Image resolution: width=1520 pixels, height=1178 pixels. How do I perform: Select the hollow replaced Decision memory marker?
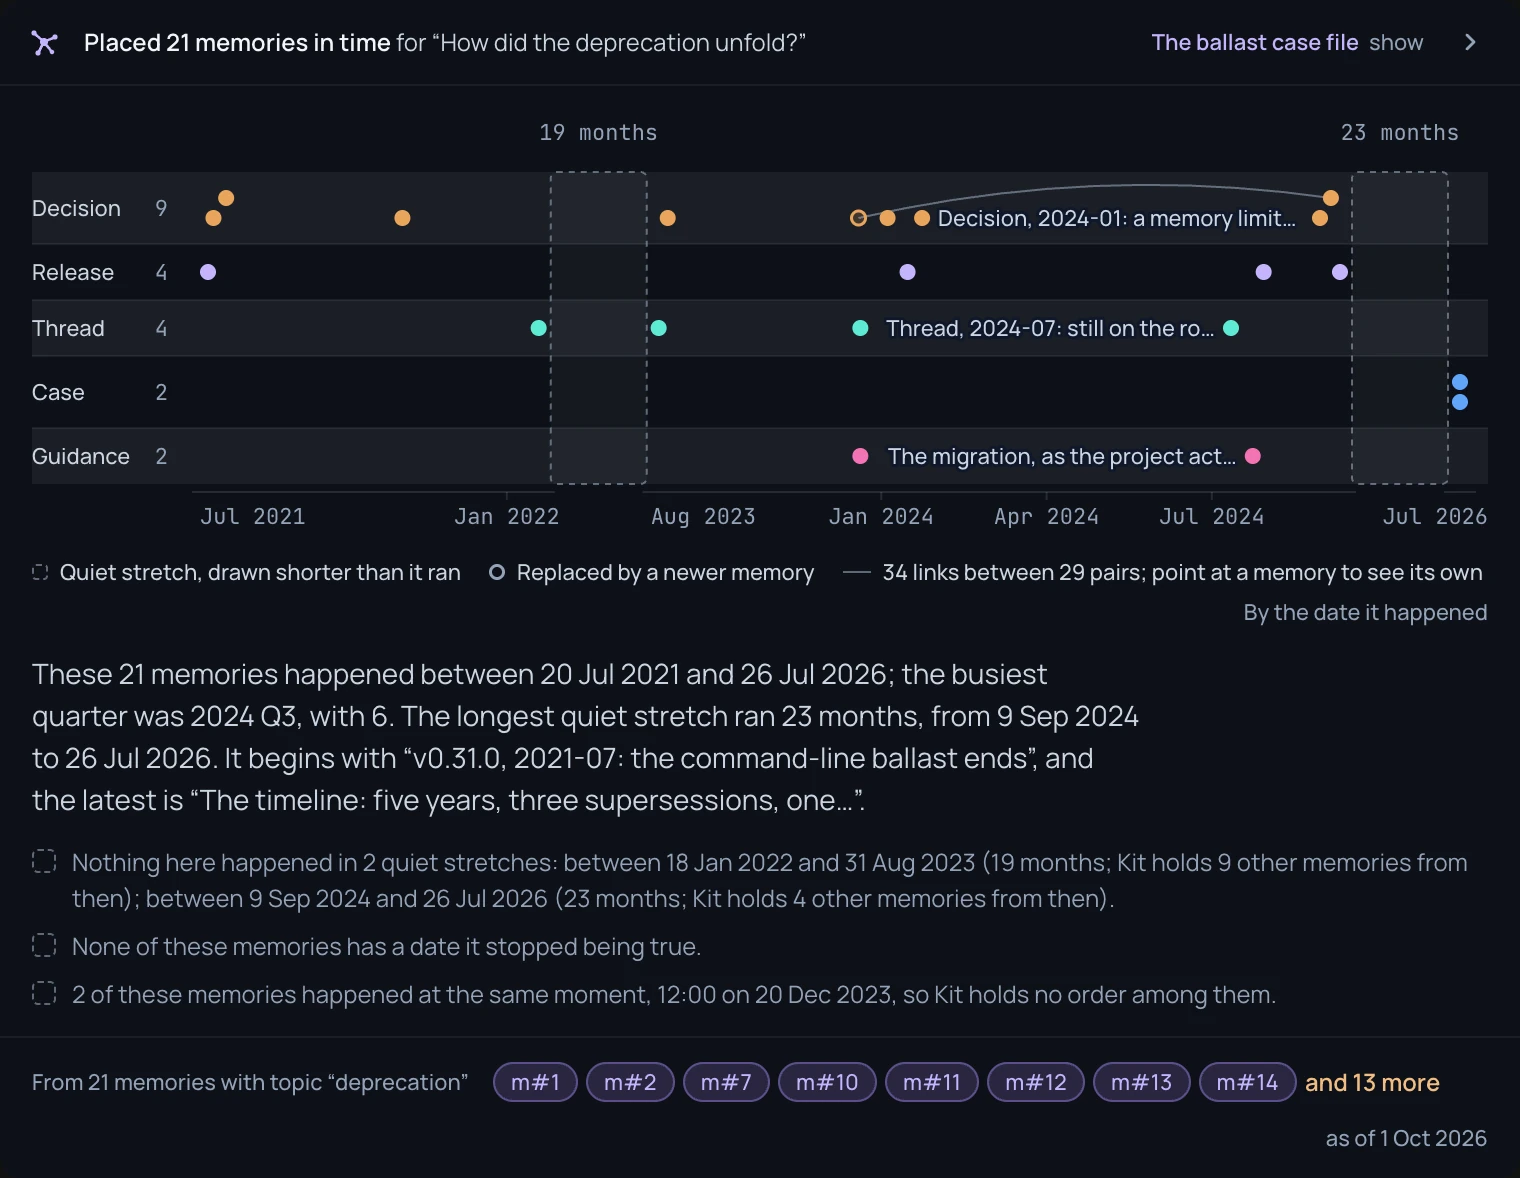[858, 218]
